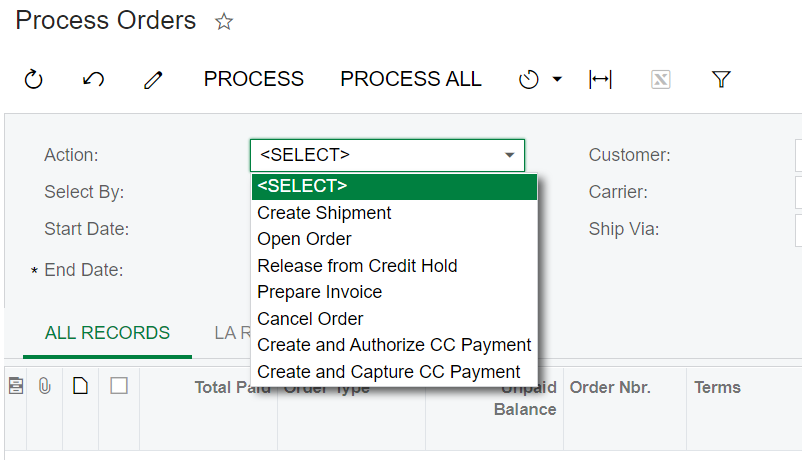Click the fit to screen columns icon
Screen dimensions: 802x460
[600, 79]
